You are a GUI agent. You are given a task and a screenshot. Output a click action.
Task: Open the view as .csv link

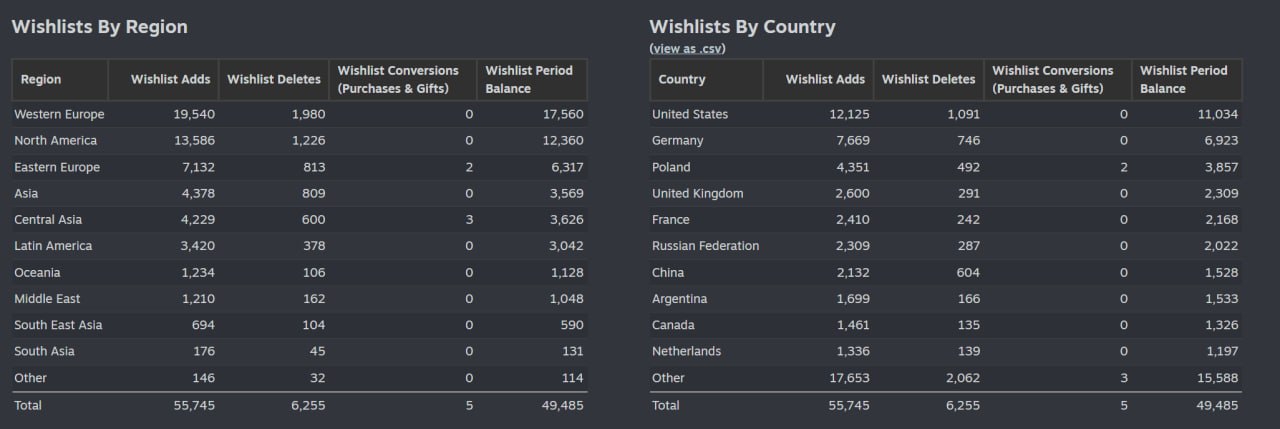687,48
